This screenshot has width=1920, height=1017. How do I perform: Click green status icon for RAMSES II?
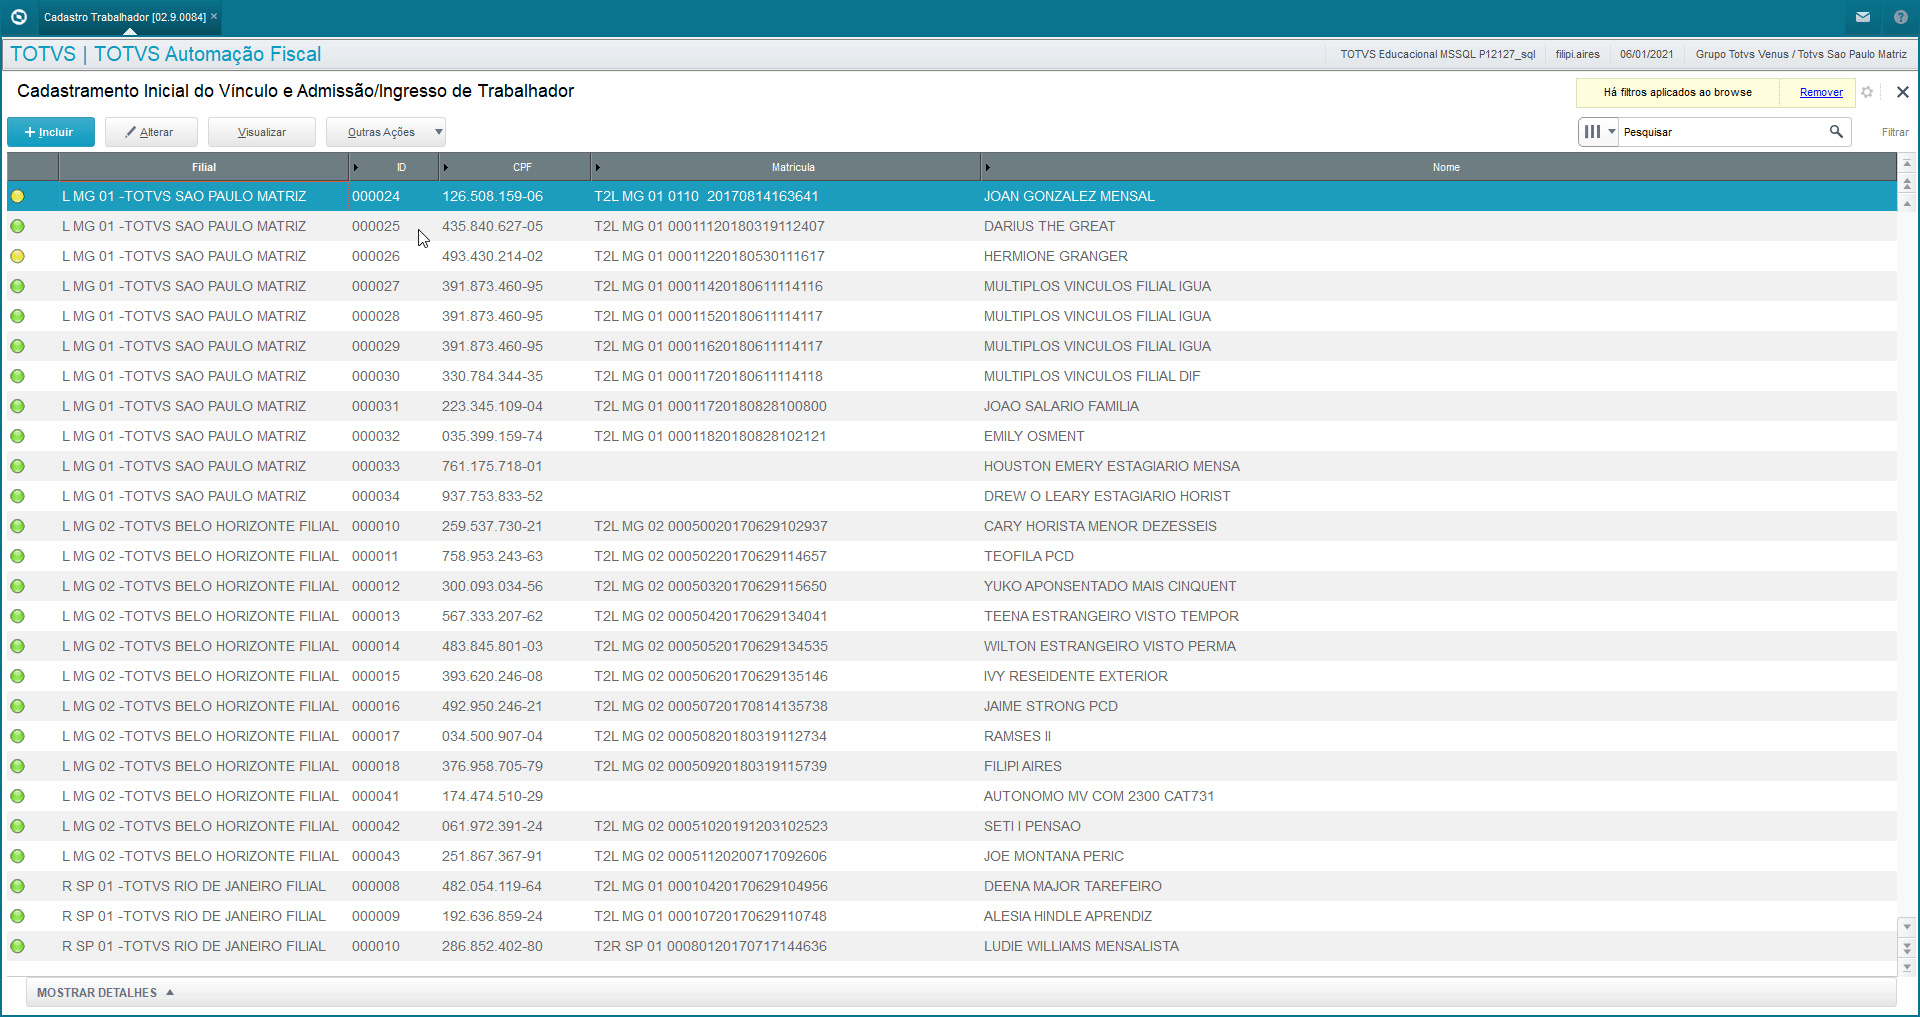point(18,736)
